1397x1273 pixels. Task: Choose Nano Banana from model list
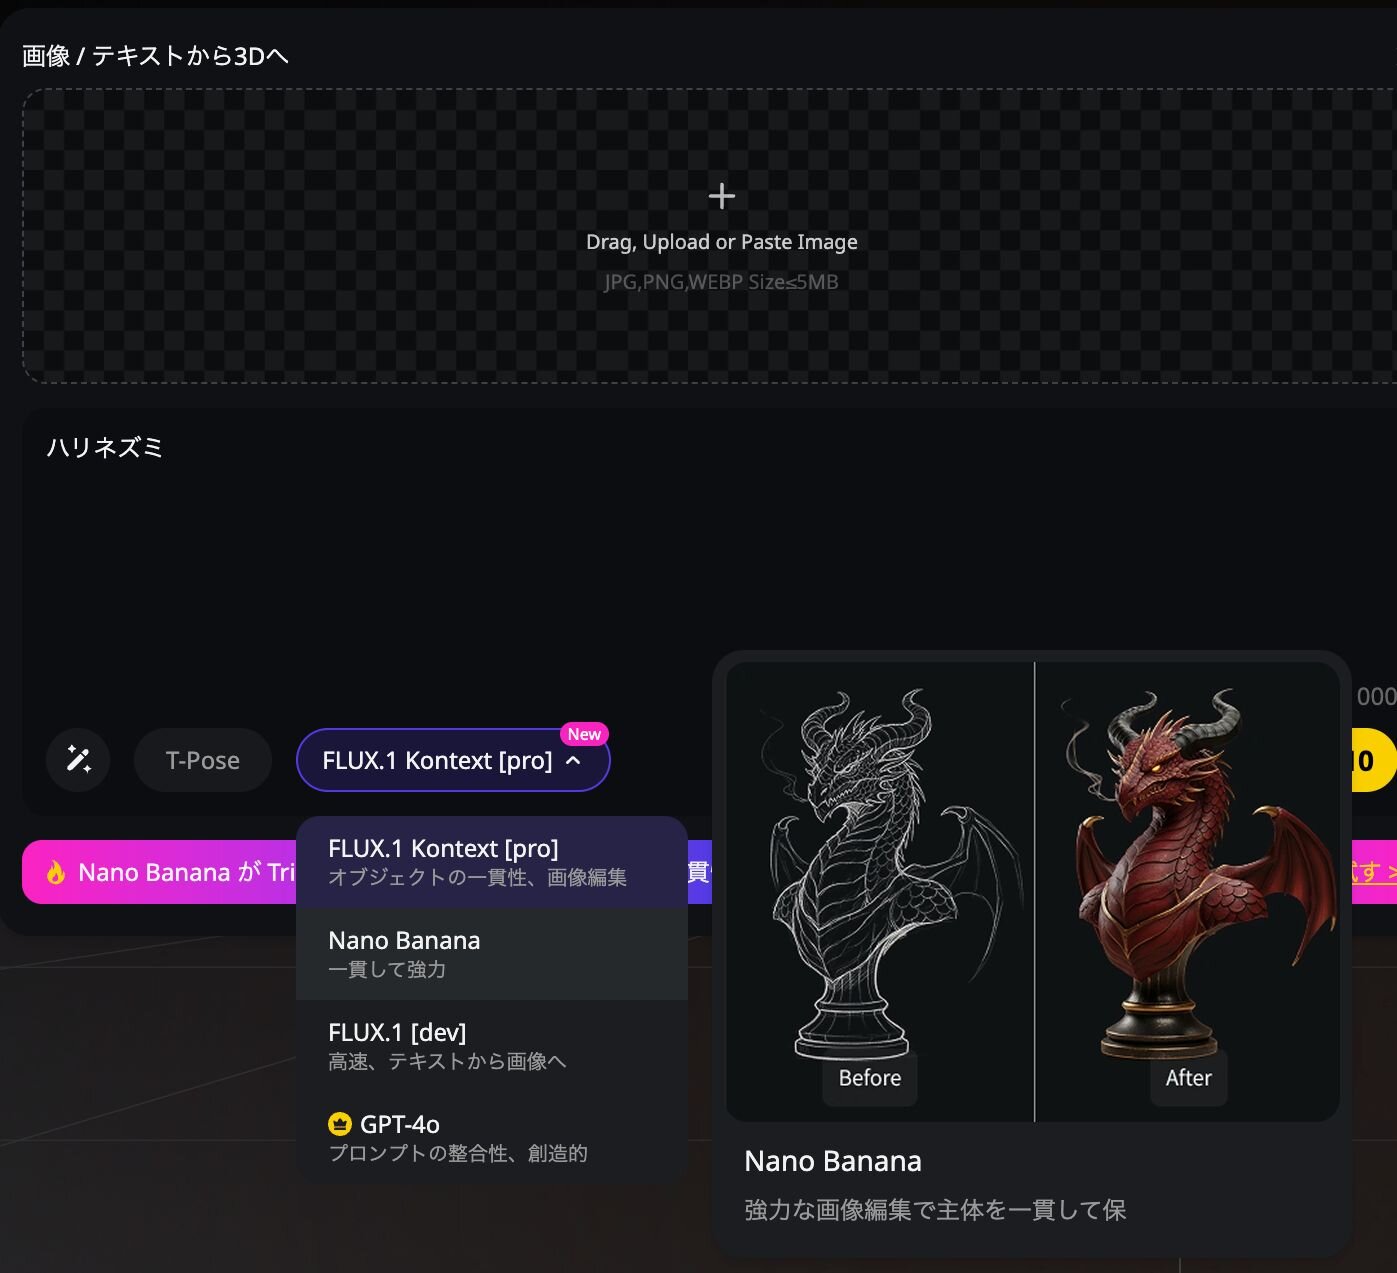coord(492,954)
